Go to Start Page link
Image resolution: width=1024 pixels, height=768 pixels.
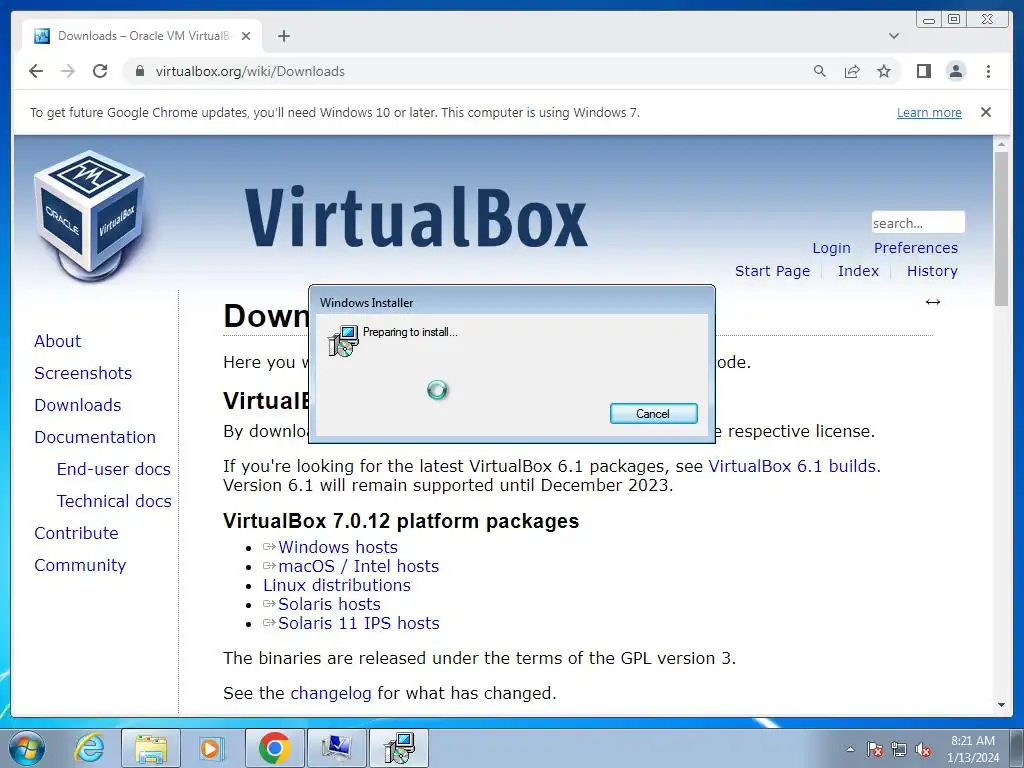pyautogui.click(x=772, y=271)
